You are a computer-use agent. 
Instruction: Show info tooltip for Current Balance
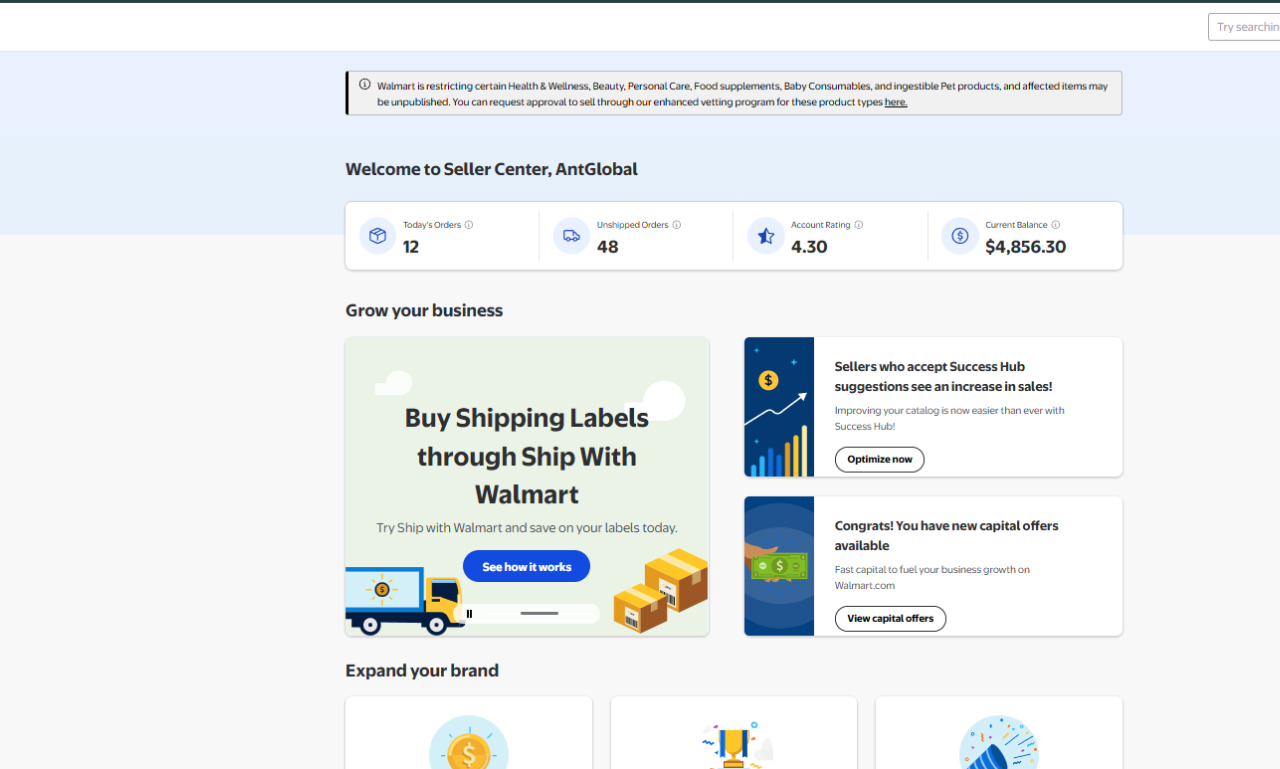[1056, 225]
